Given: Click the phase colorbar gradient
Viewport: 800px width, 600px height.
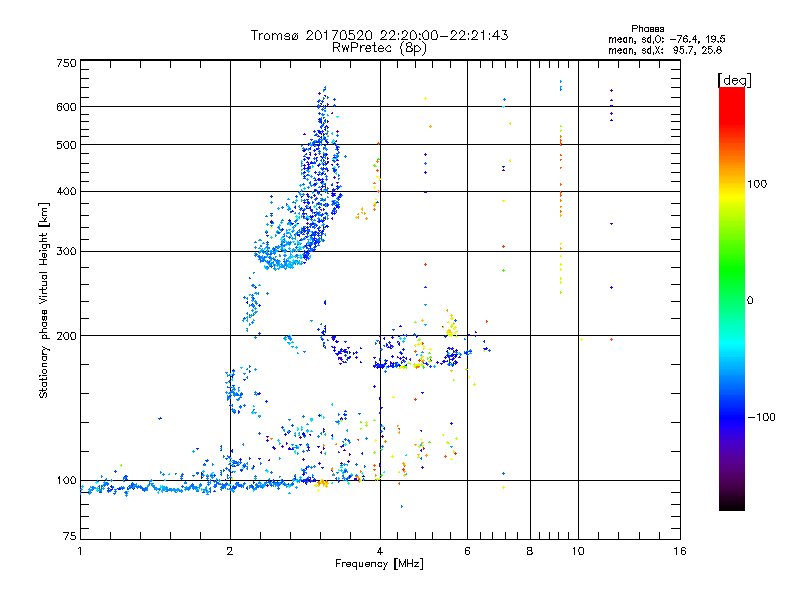Looking at the screenshot, I should click(x=732, y=298).
